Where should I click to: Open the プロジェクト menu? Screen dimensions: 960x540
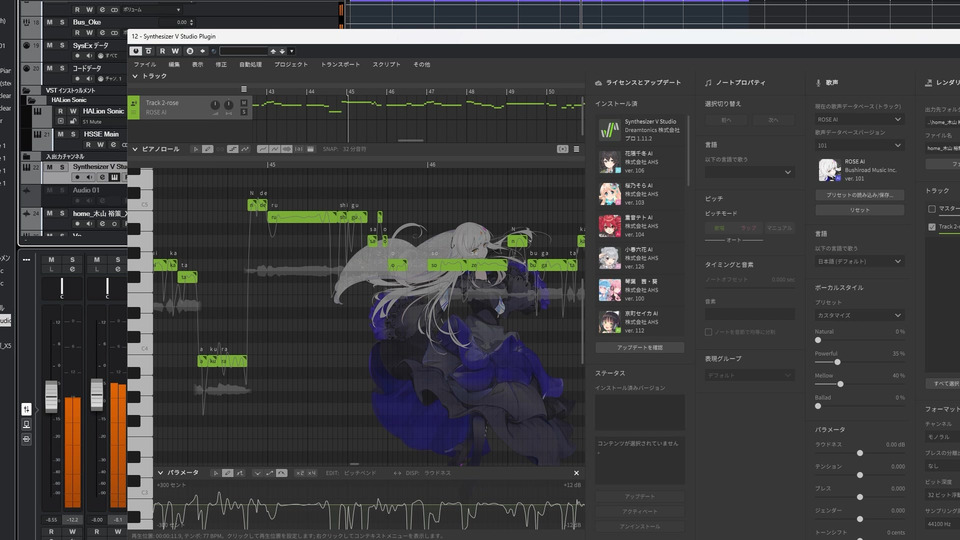291,64
